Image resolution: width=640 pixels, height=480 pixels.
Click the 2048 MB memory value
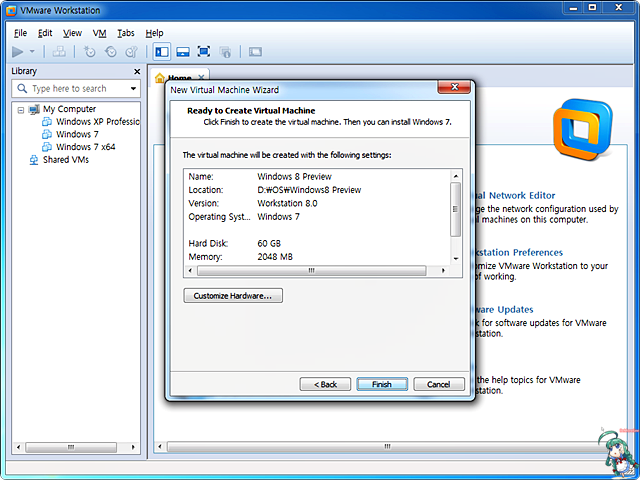point(275,257)
